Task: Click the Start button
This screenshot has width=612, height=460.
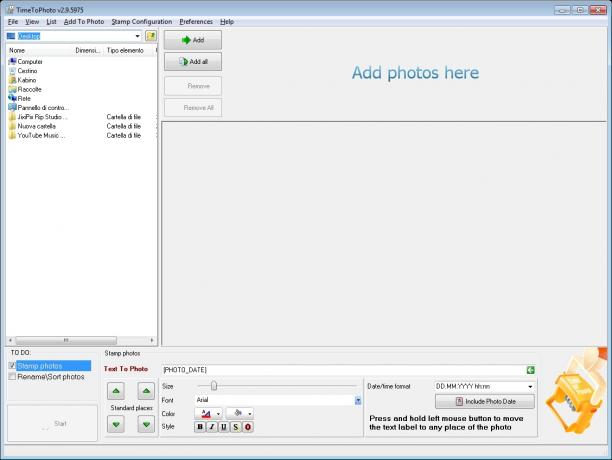Action: click(52, 423)
